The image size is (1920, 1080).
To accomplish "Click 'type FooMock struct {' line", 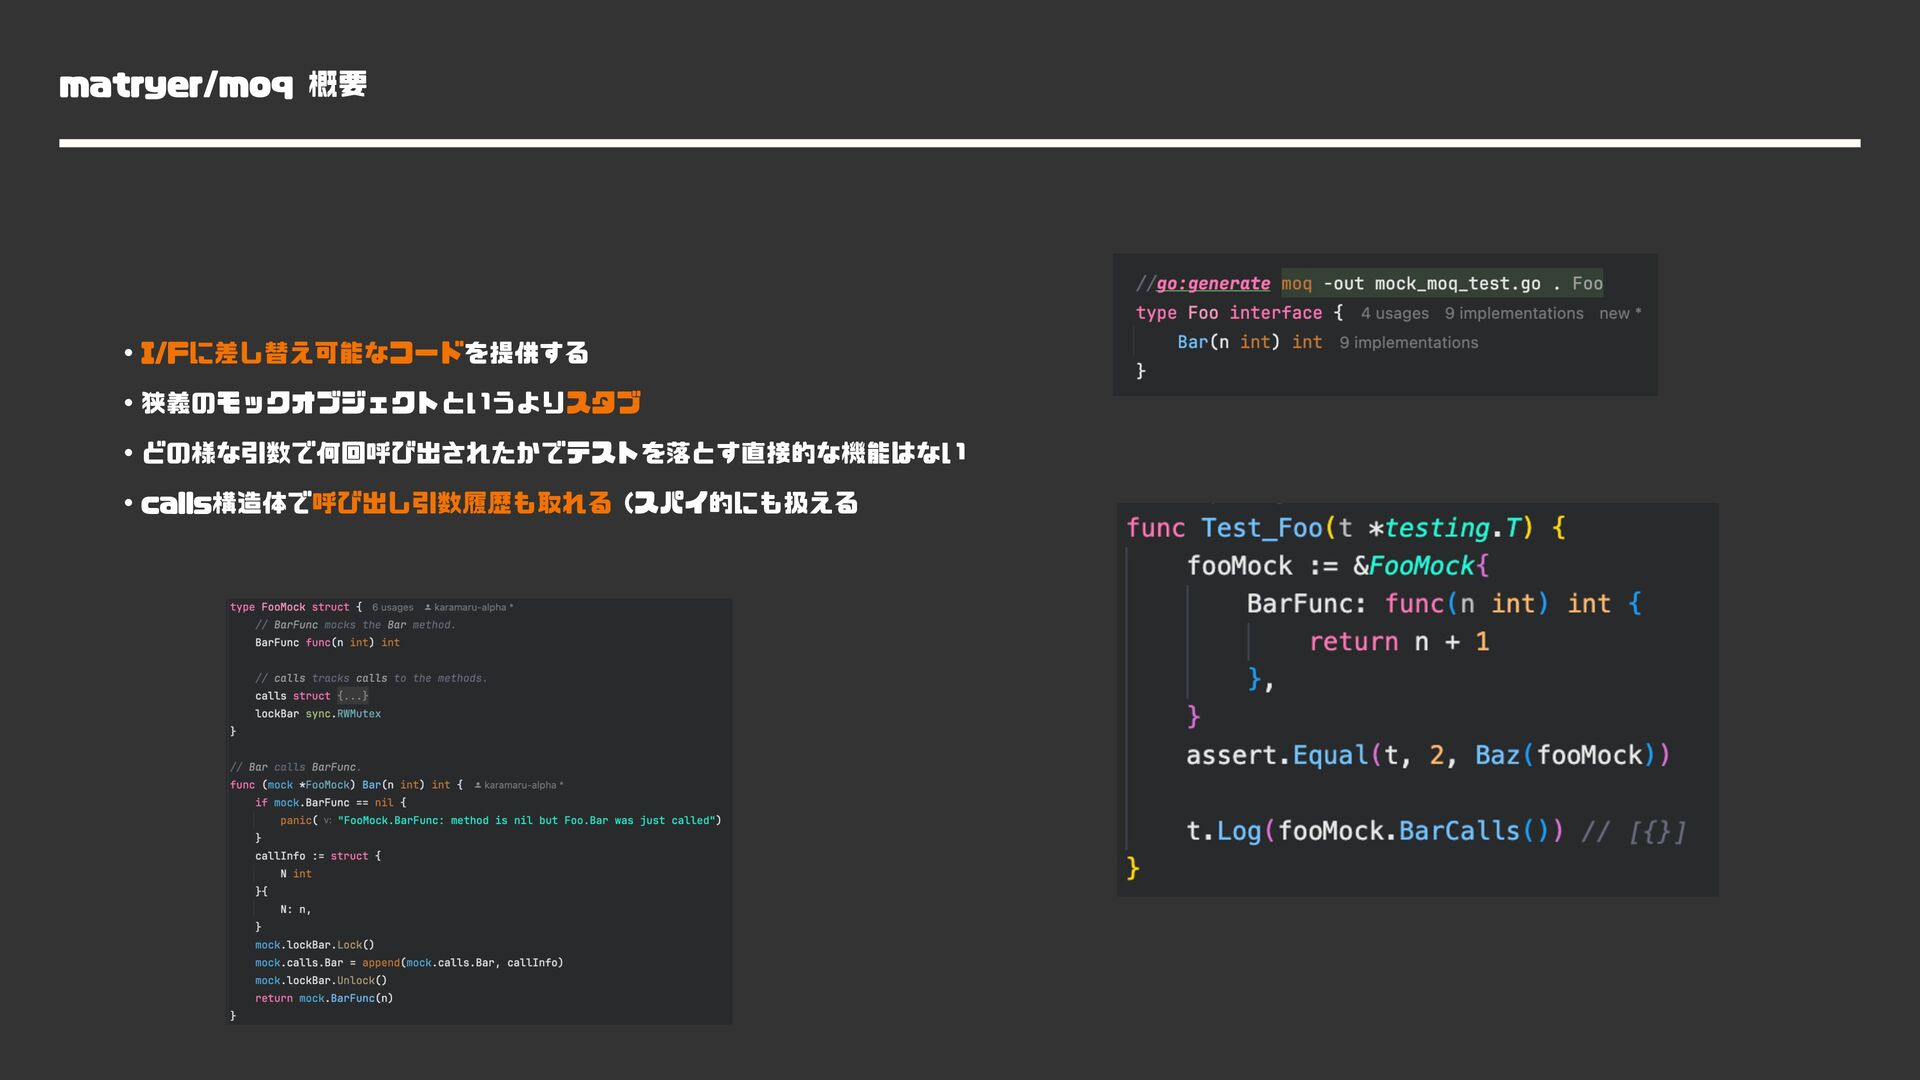I will coord(296,607).
